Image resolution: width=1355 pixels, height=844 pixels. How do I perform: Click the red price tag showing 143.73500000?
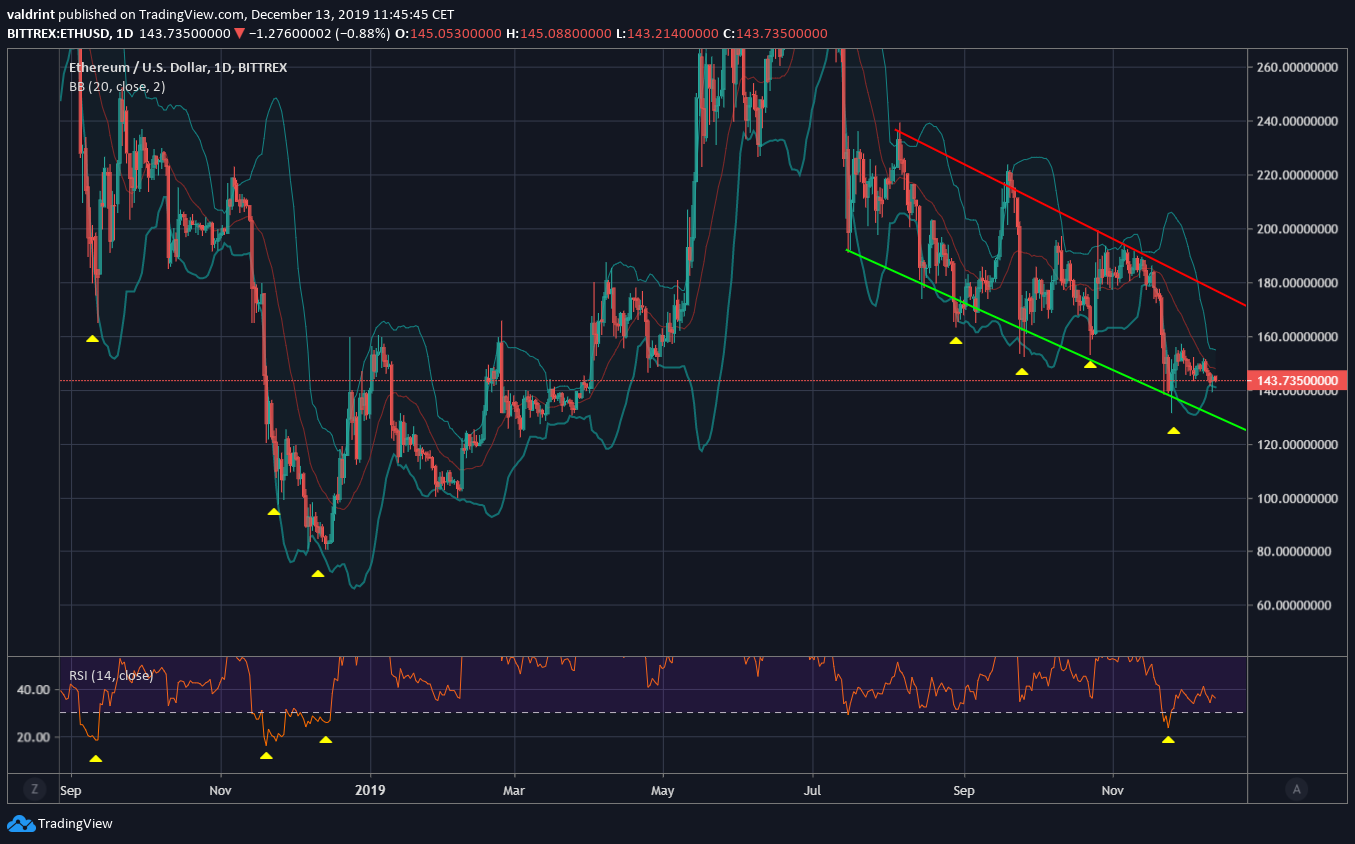tap(1298, 380)
